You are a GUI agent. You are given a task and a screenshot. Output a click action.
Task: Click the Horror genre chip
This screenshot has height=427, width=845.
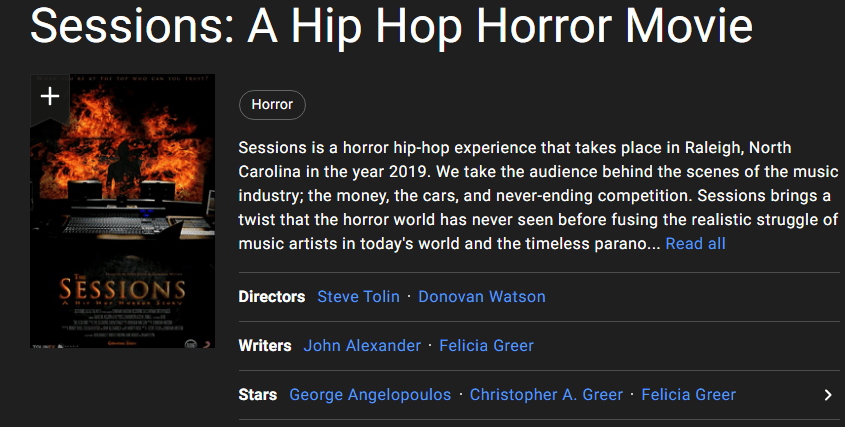point(272,104)
